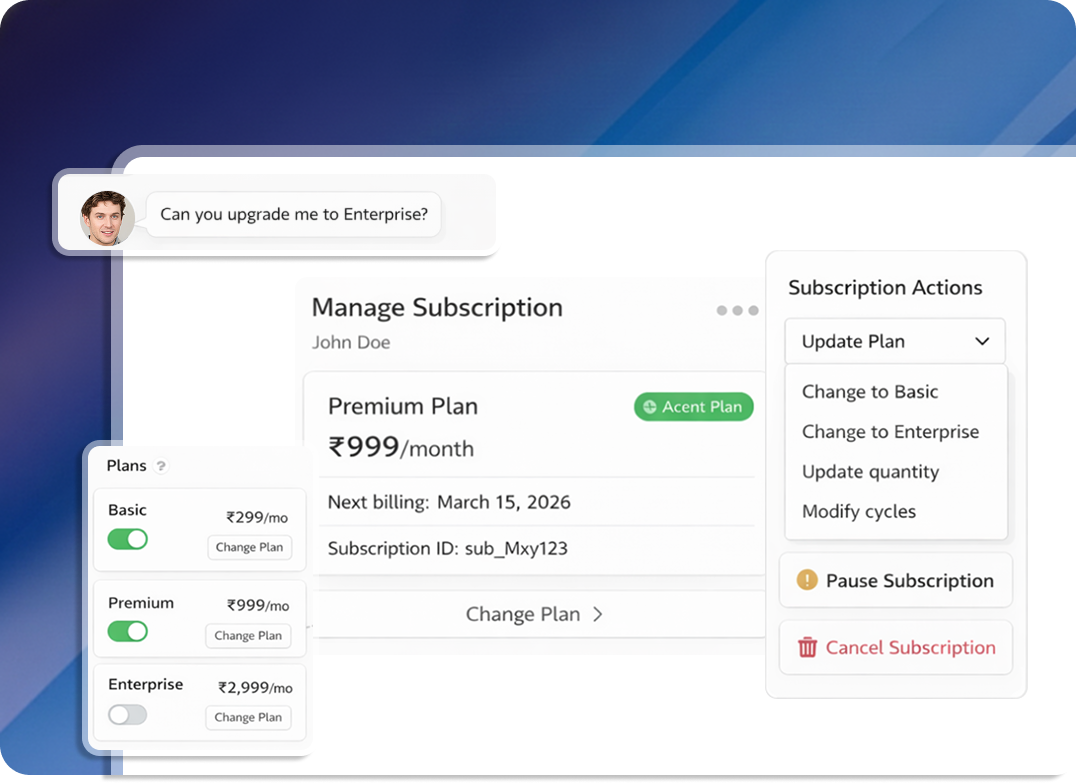The image size is (1076, 783).
Task: Click Pause Subscription
Action: (x=895, y=580)
